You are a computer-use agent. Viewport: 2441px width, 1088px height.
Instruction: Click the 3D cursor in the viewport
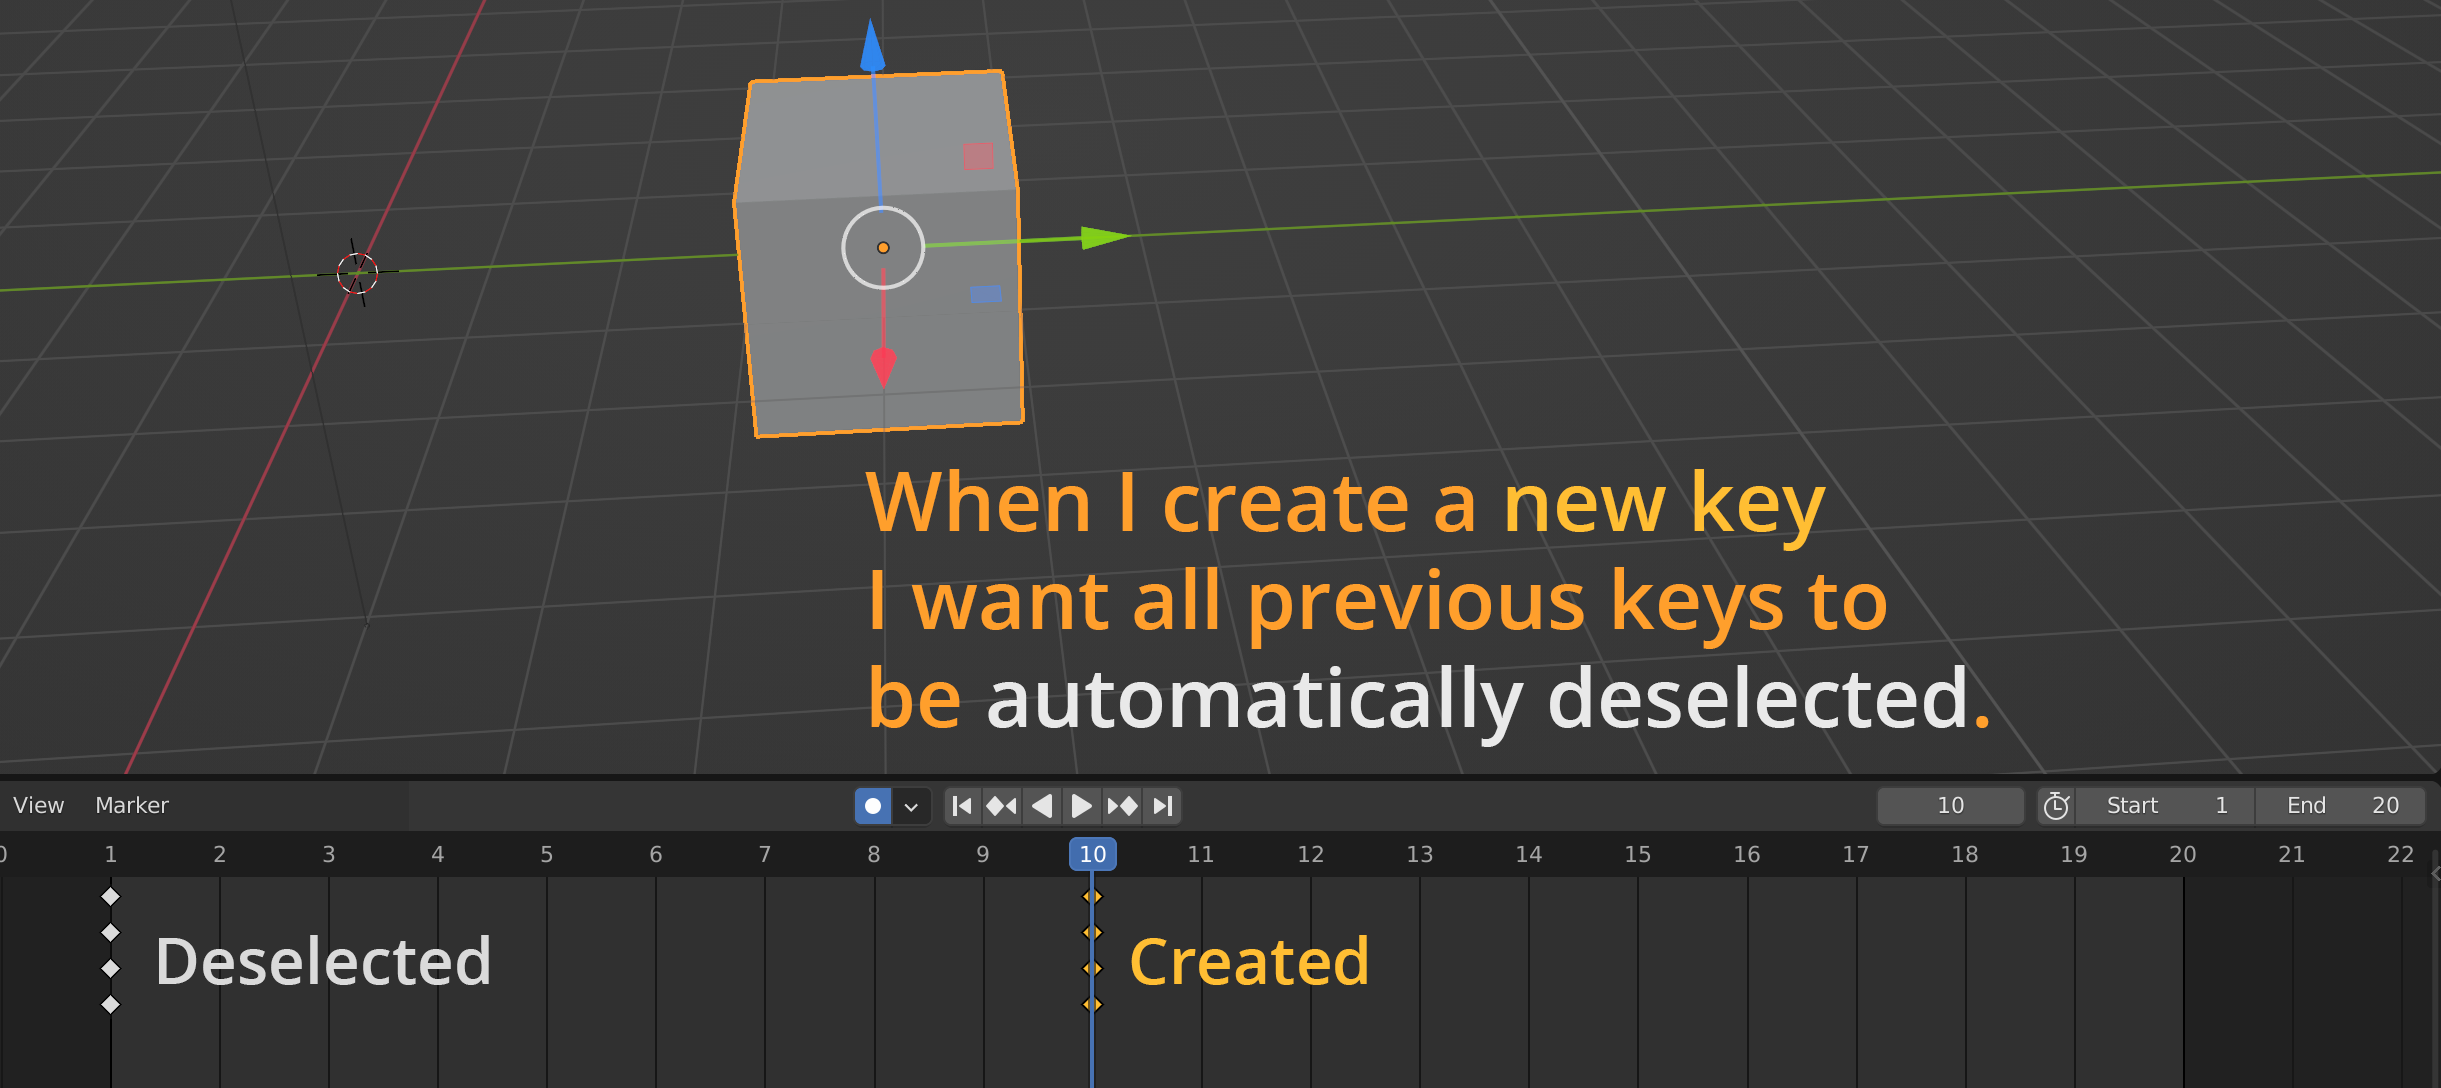tap(357, 273)
